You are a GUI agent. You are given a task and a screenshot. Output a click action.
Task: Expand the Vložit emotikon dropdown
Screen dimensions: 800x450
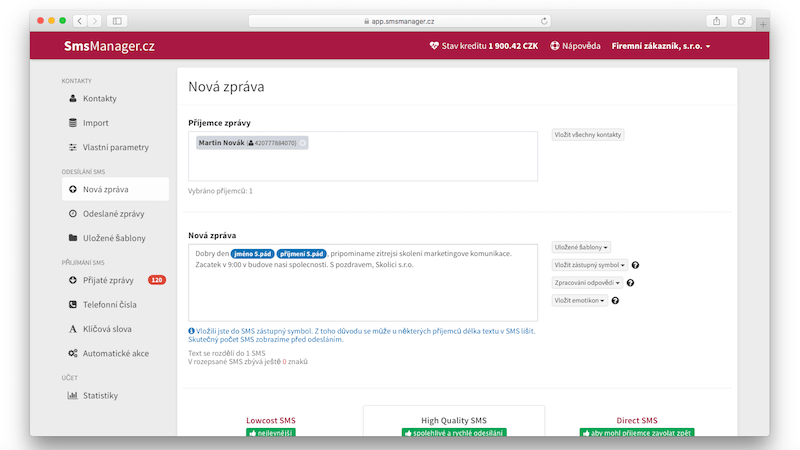point(580,300)
